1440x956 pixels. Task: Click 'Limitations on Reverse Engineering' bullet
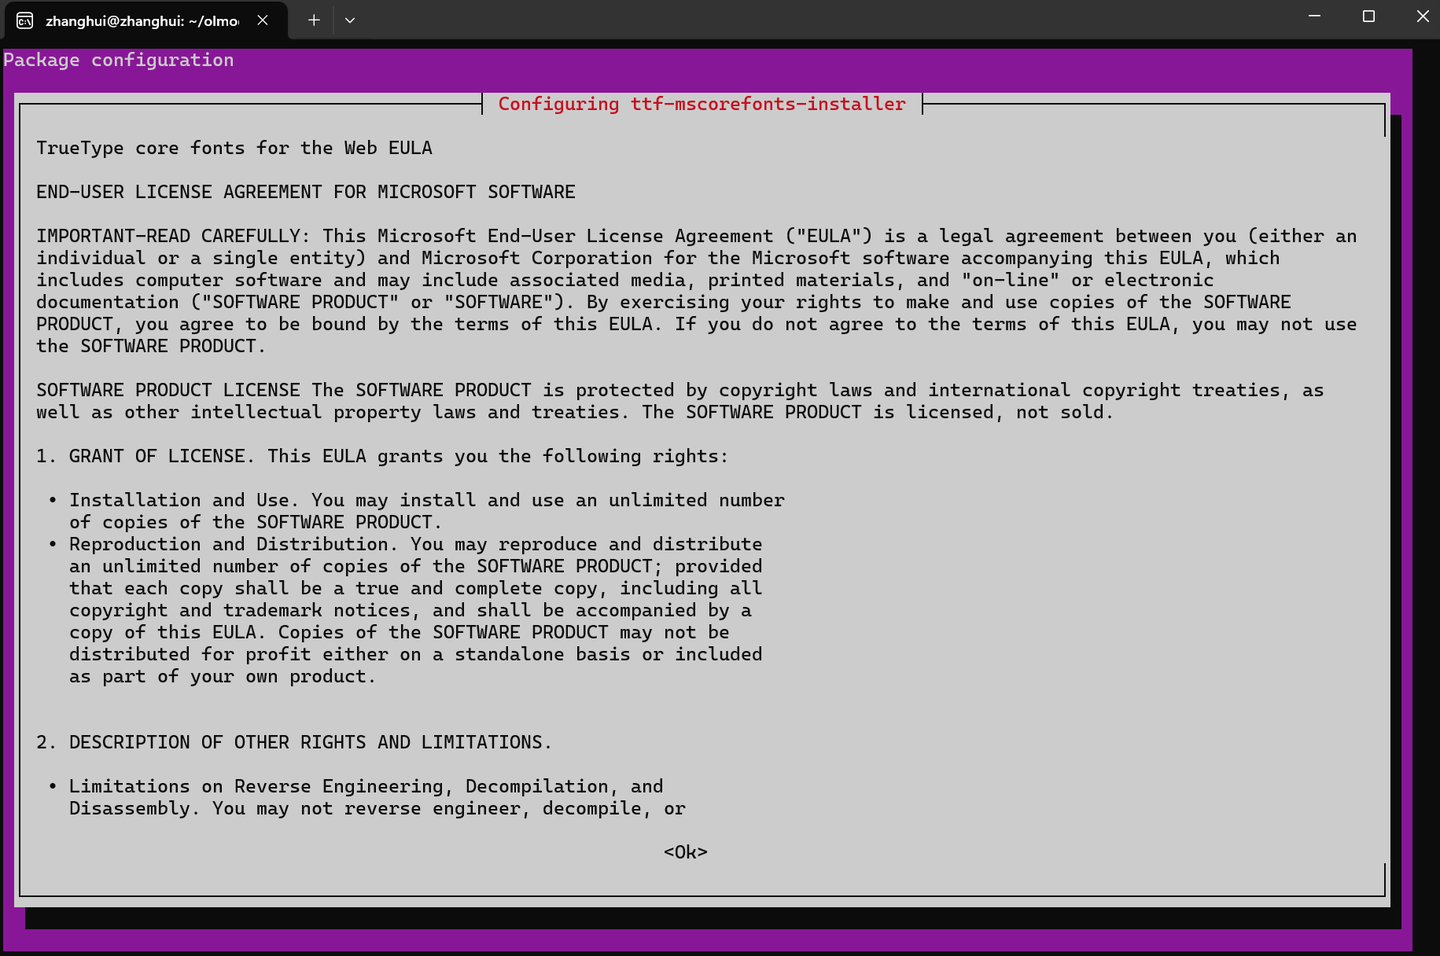(x=256, y=786)
